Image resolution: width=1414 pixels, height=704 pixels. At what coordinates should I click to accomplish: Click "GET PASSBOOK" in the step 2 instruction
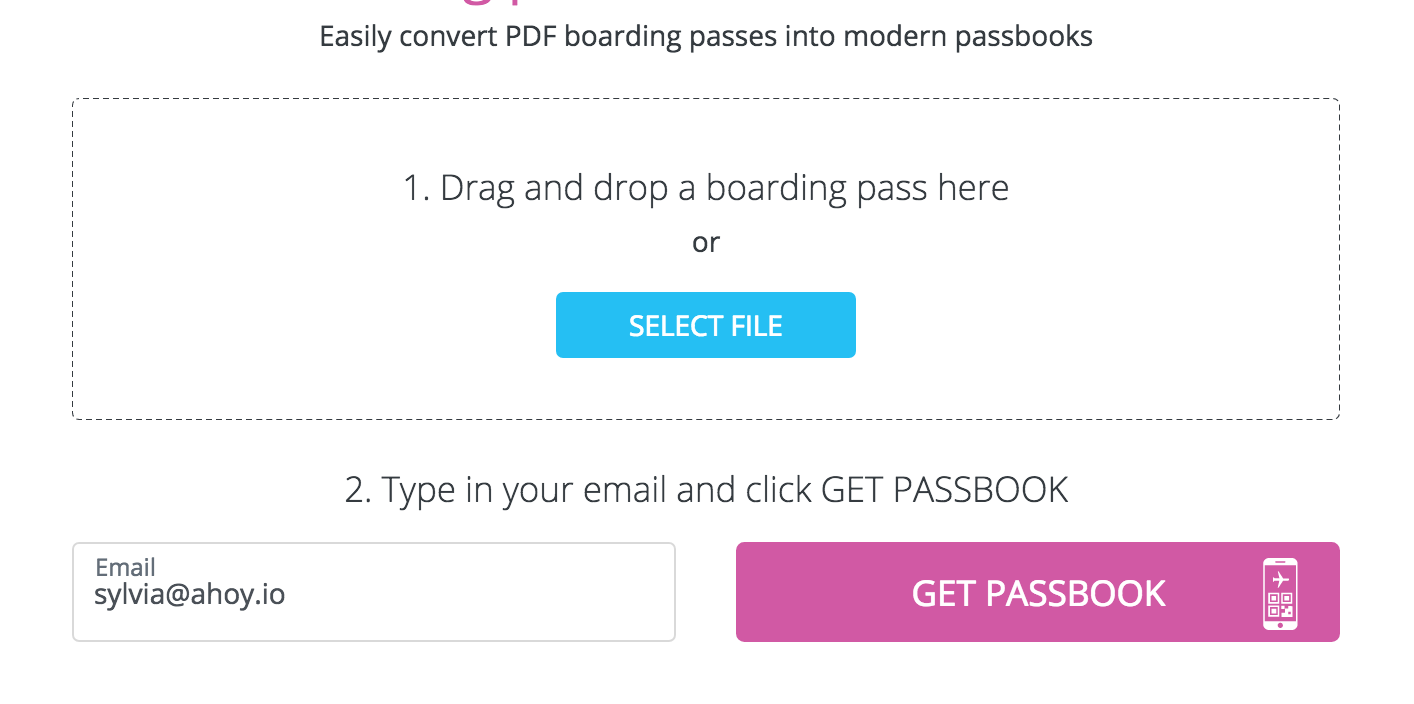(945, 490)
